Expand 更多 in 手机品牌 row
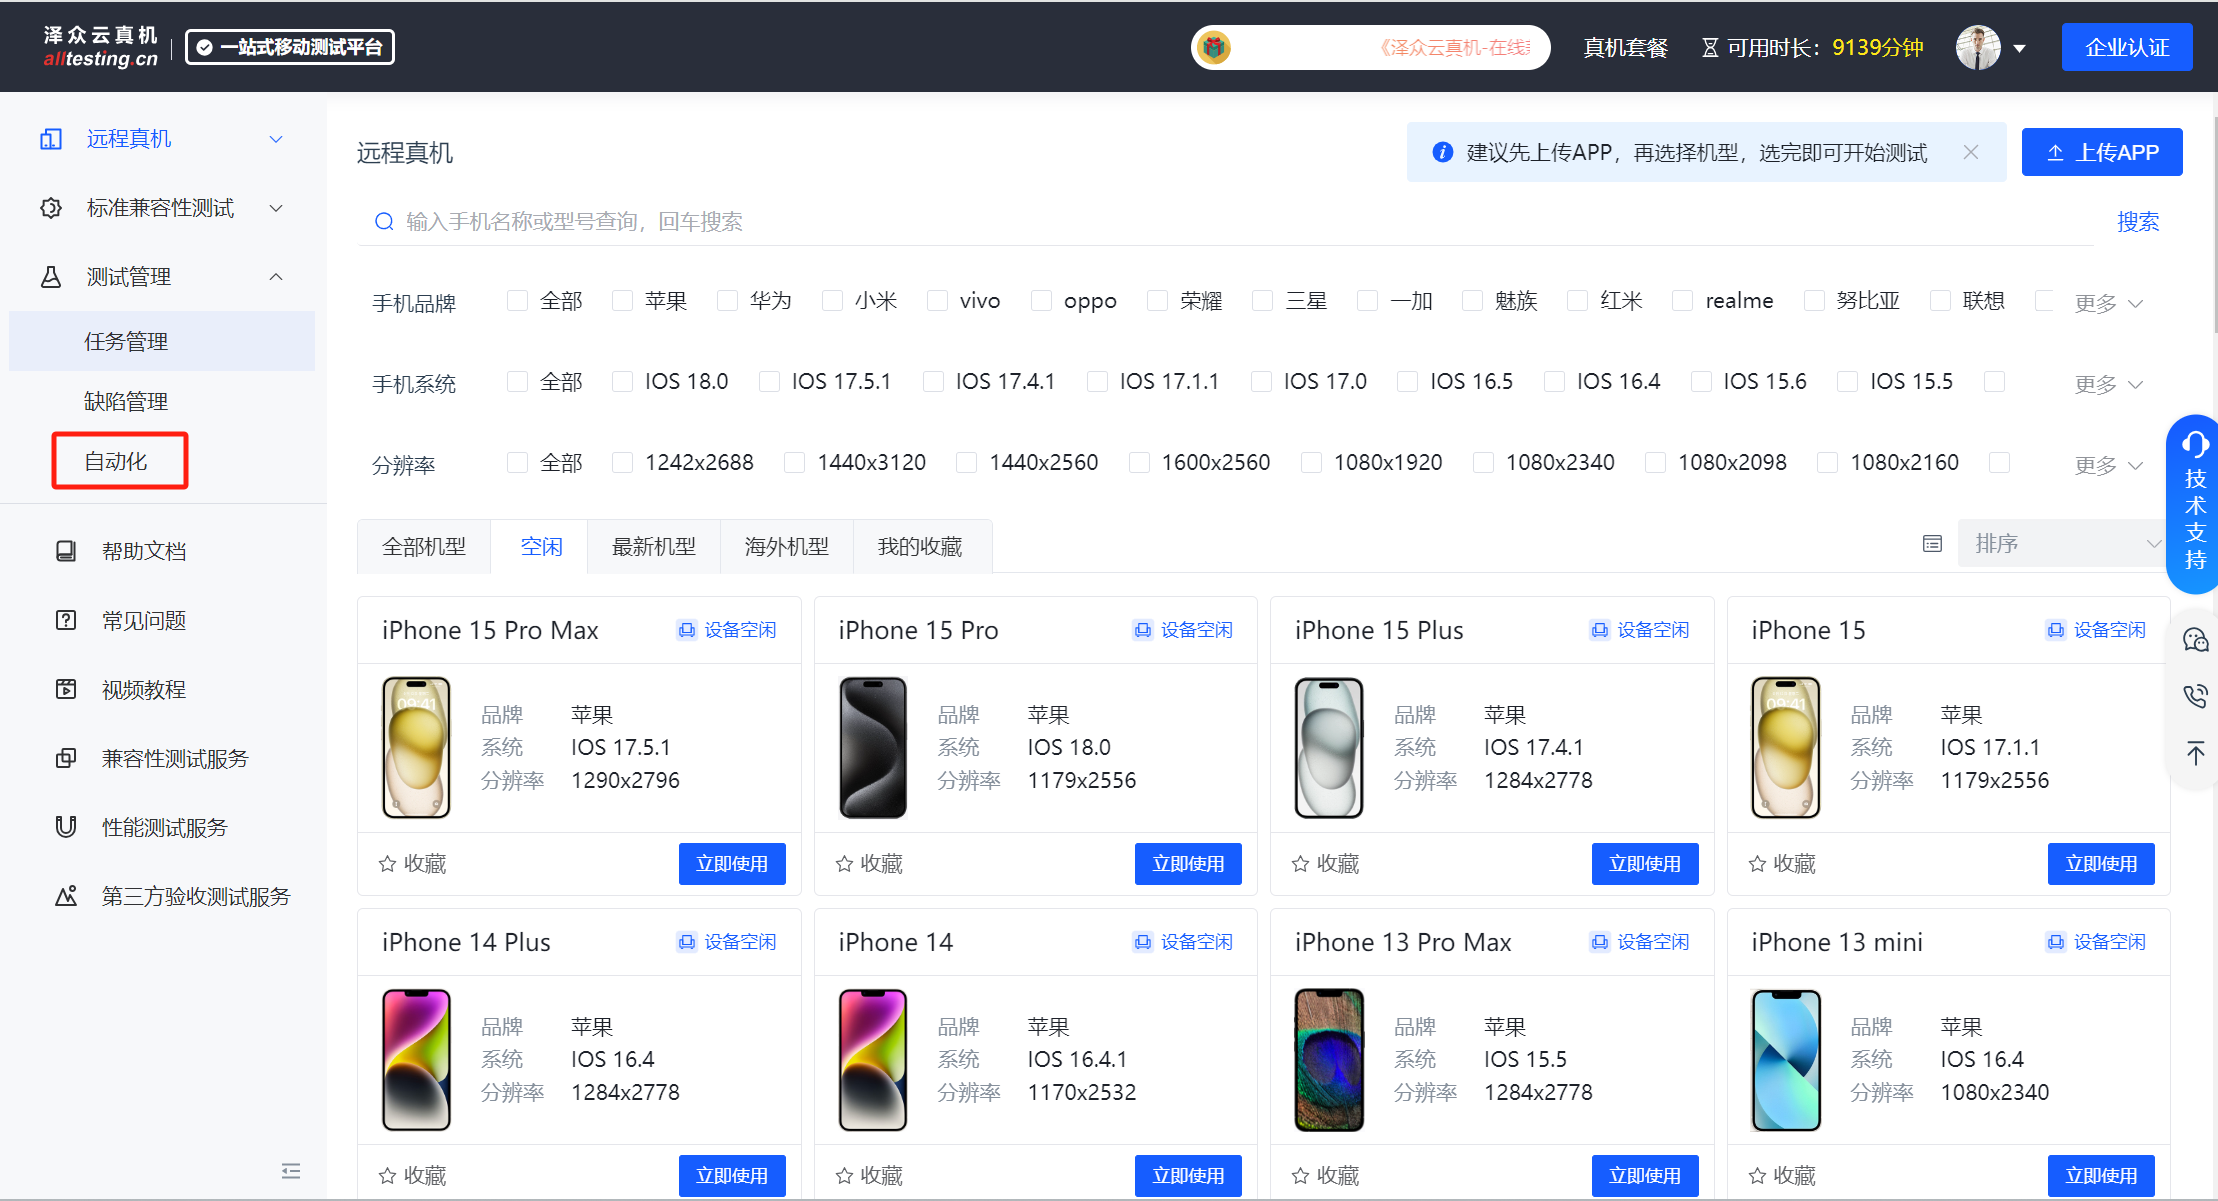This screenshot has height=1201, width=2218. pyautogui.click(x=2108, y=303)
